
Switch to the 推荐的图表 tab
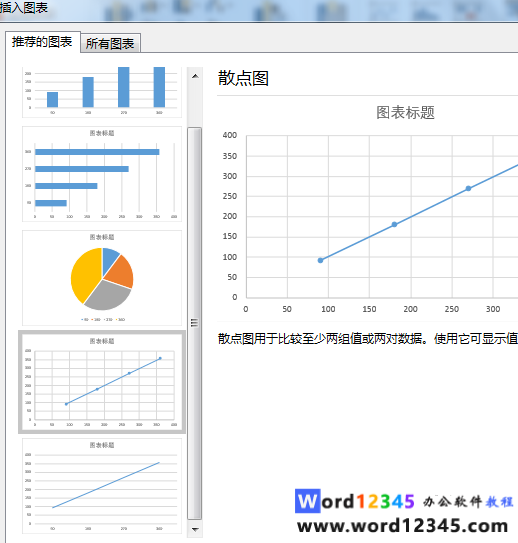pos(43,42)
